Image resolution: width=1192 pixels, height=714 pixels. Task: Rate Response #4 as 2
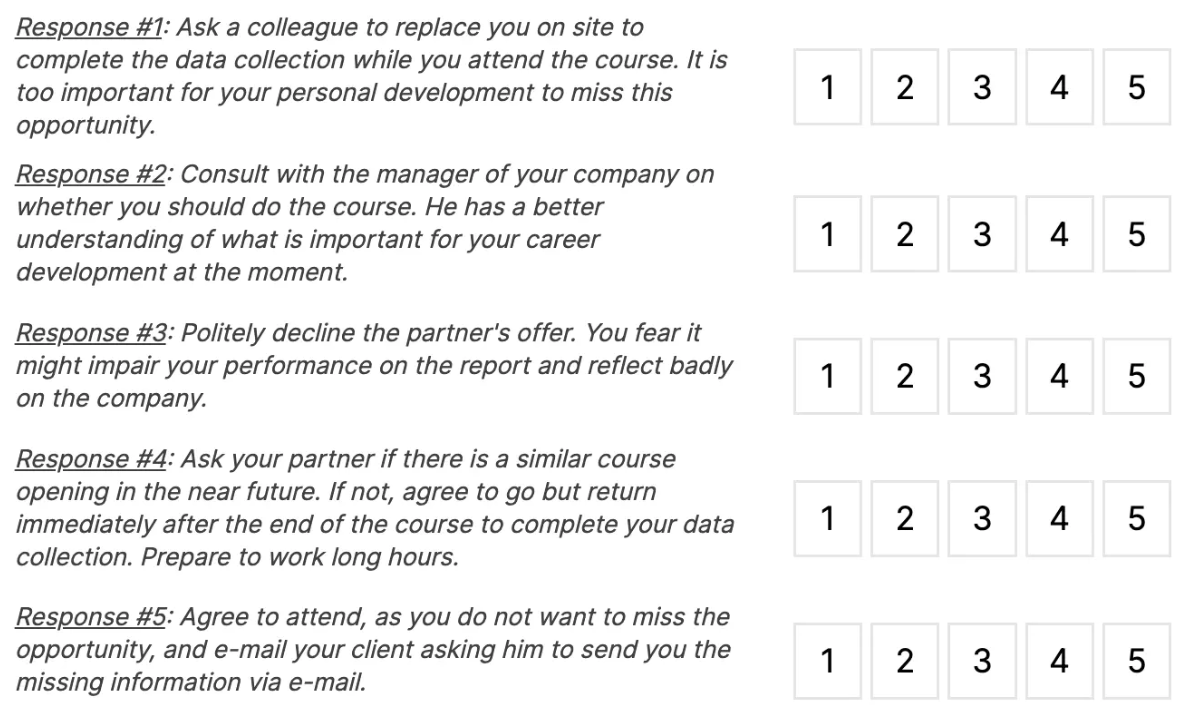(x=904, y=519)
